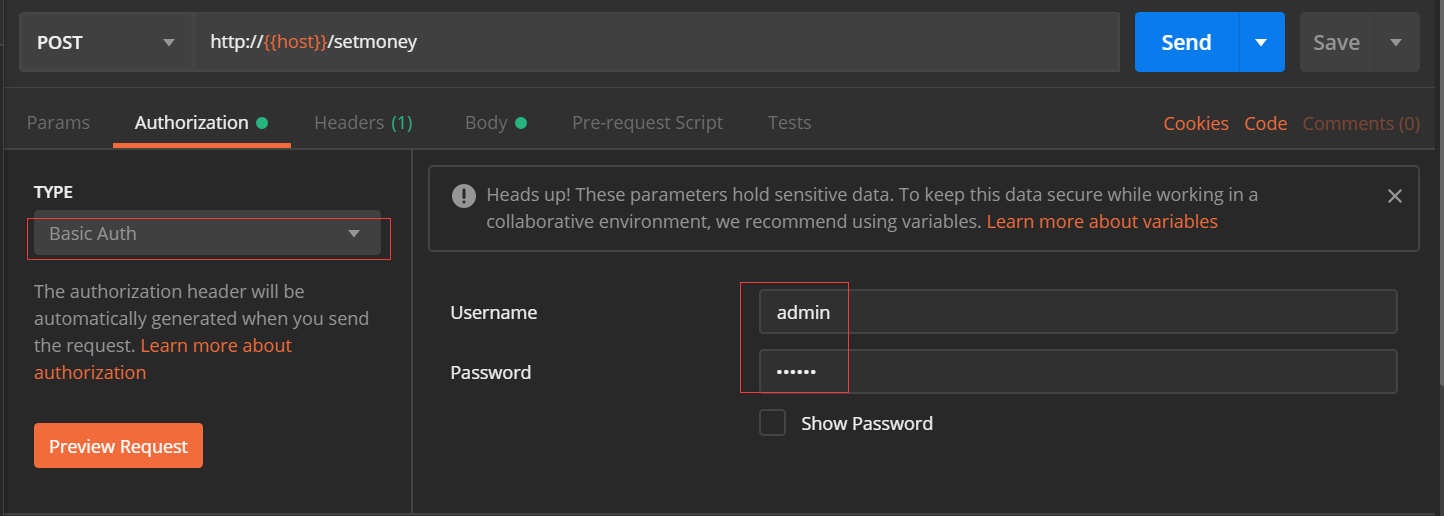
Task: Open the Save options dropdown arrow
Action: point(1396,42)
